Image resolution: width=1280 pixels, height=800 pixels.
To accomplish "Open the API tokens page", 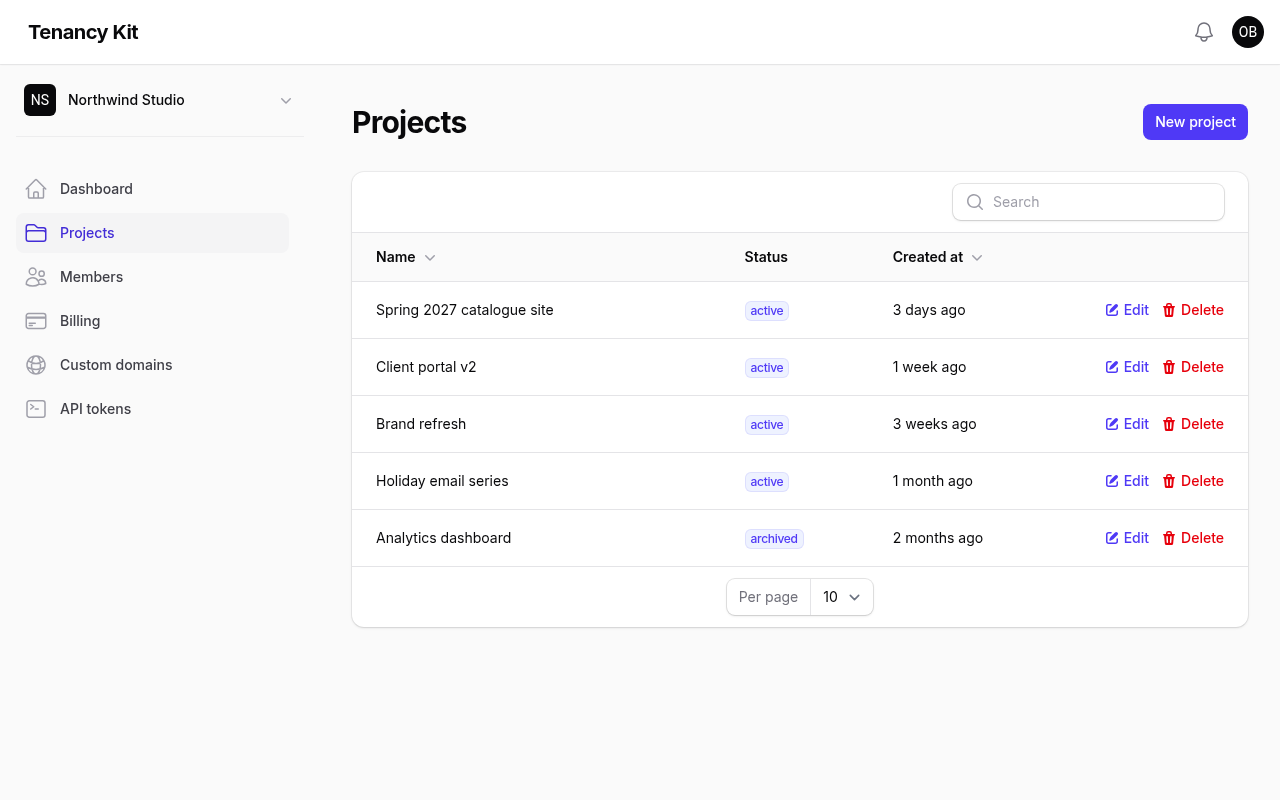I will pos(152,409).
